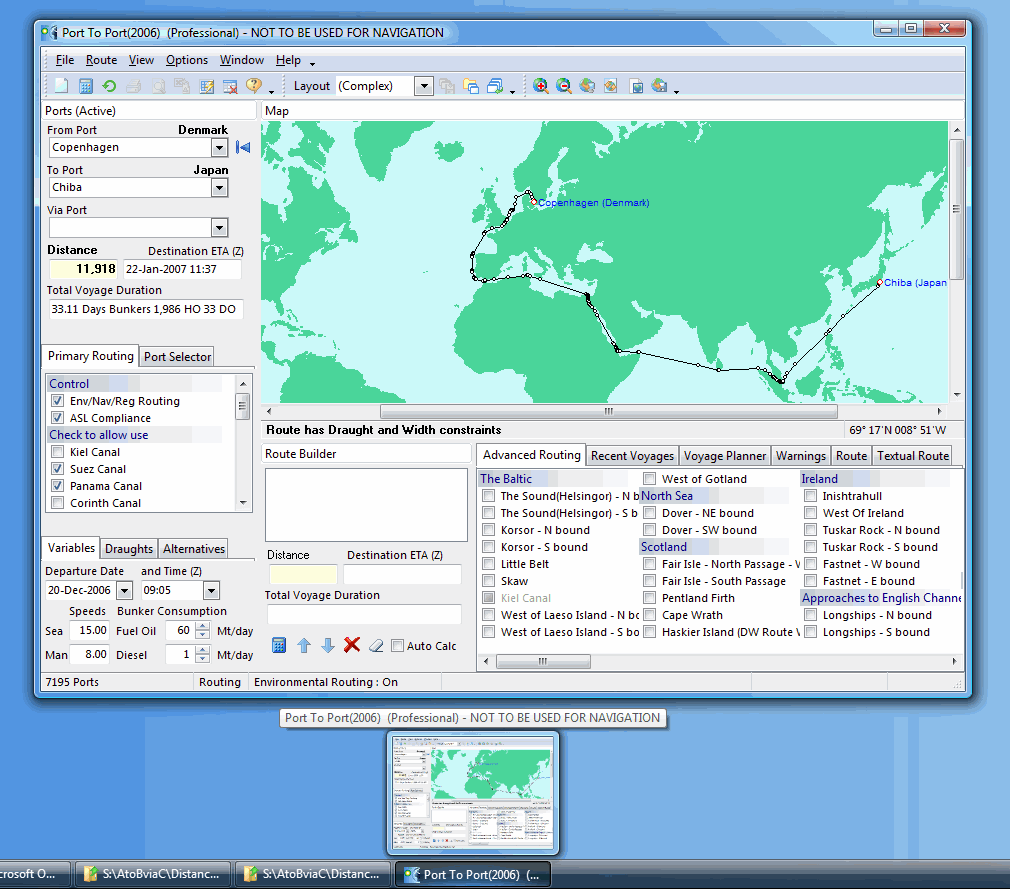1010x889 pixels.
Task: Open the Alternatives tab
Action: tap(194, 548)
